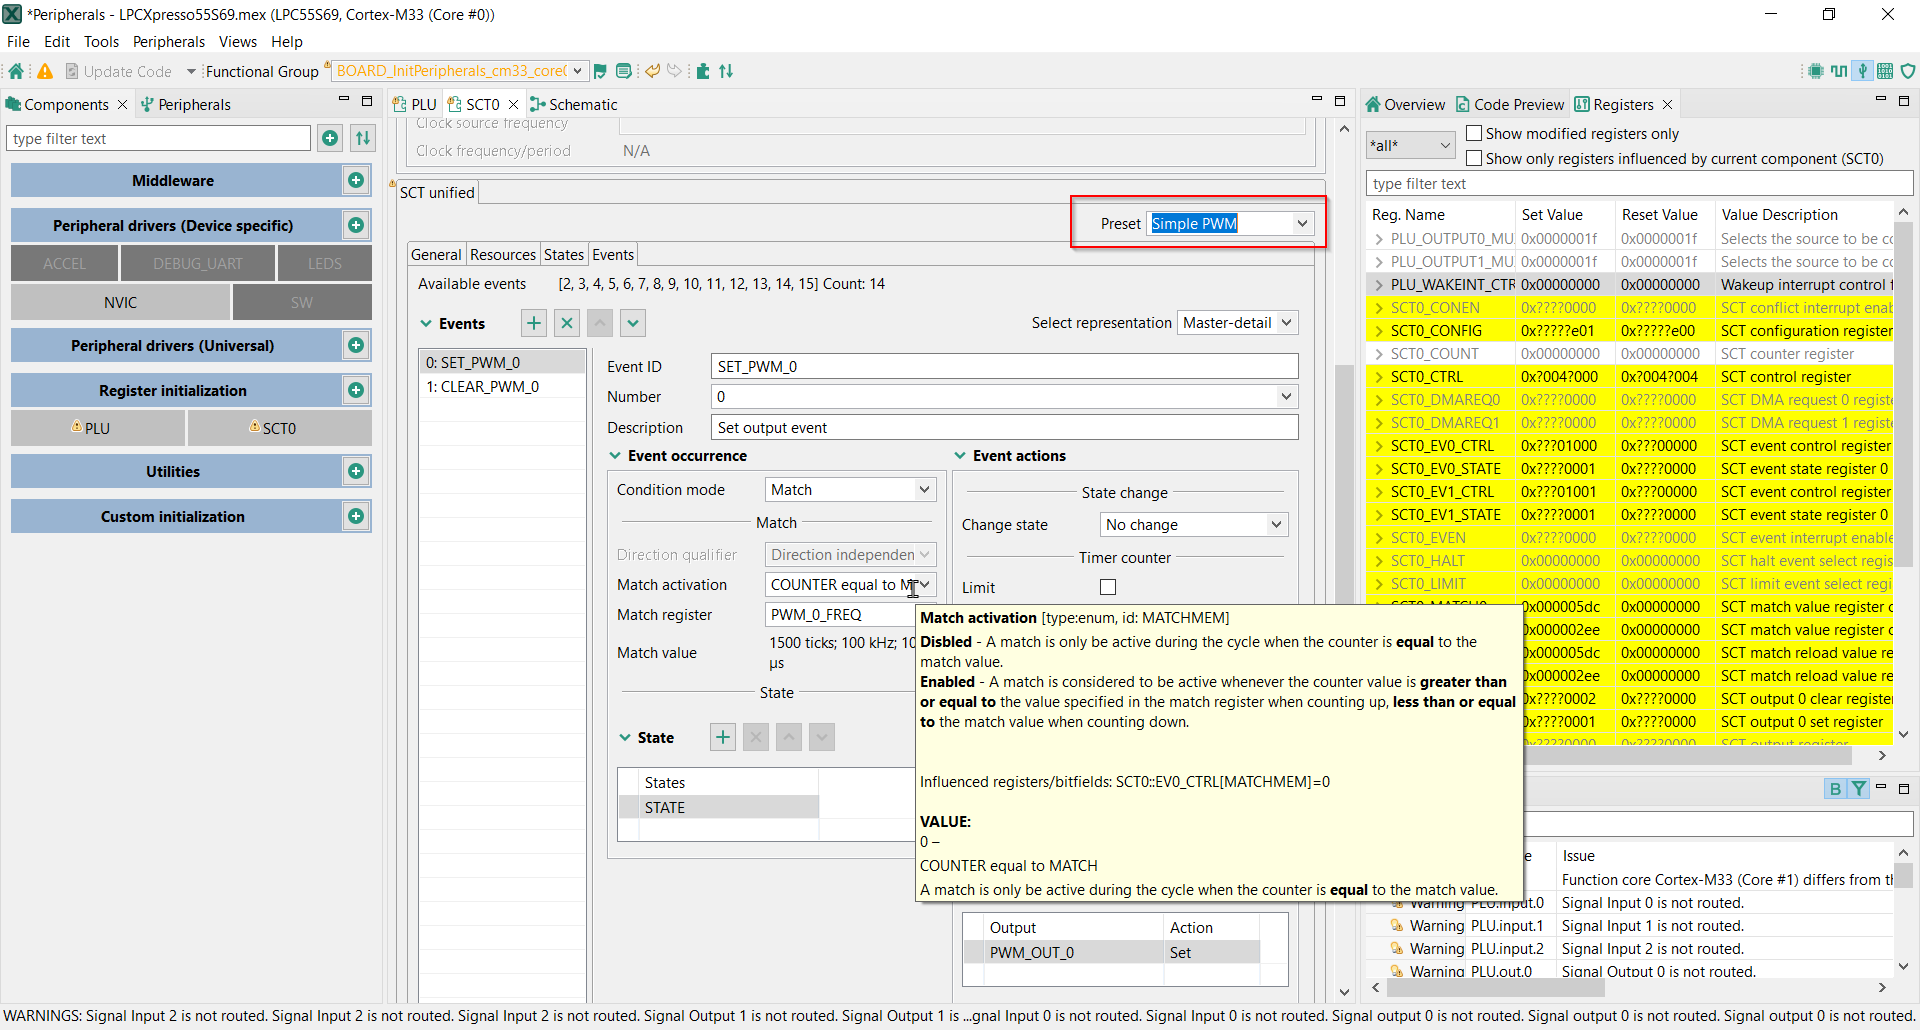Image resolution: width=1920 pixels, height=1030 pixels.
Task: Toggle the Limit checkbox
Action: [x=1108, y=587]
